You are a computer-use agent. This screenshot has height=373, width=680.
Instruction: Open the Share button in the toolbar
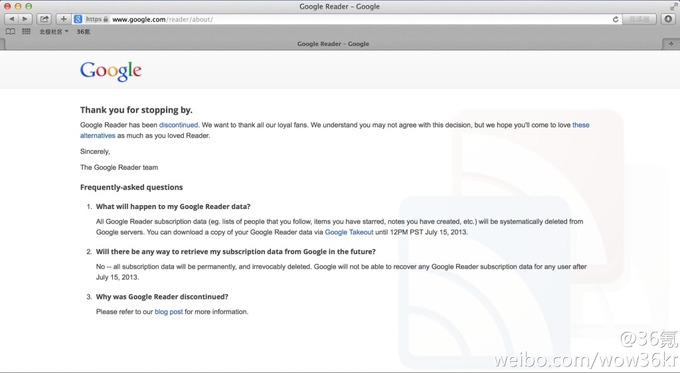(x=44, y=19)
